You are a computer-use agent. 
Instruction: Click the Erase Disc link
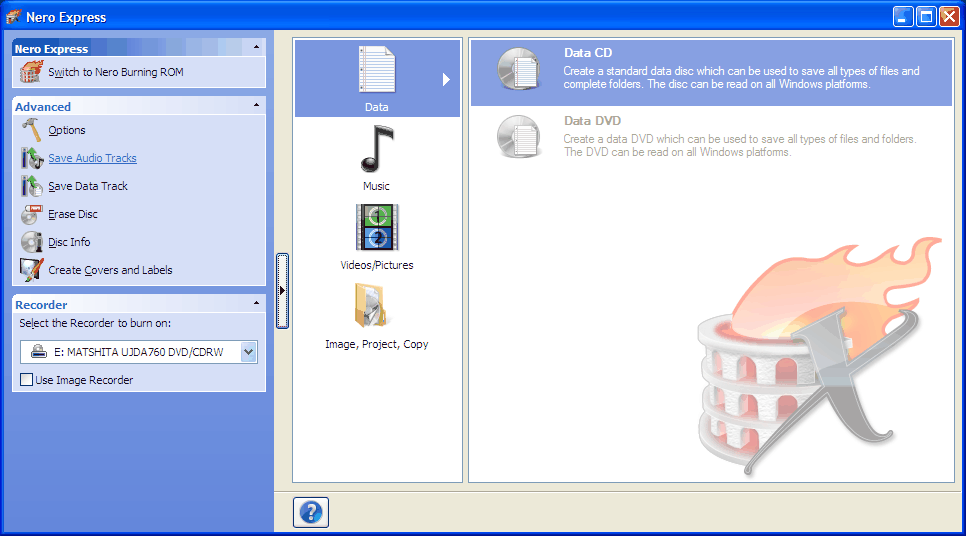point(73,214)
